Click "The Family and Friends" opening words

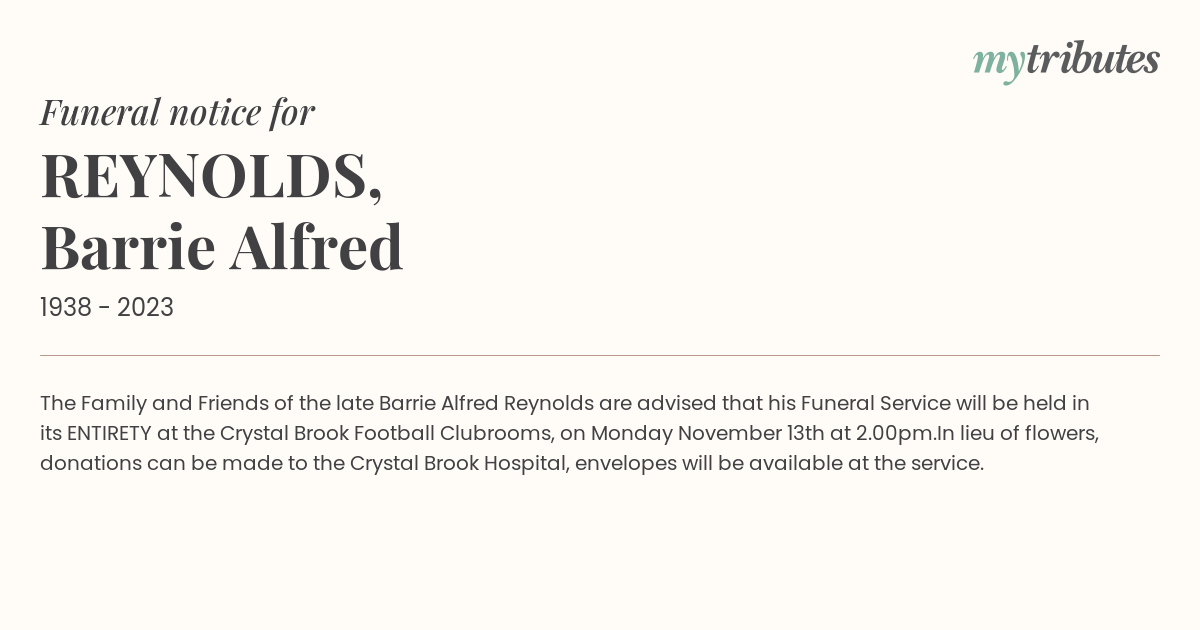[148, 404]
